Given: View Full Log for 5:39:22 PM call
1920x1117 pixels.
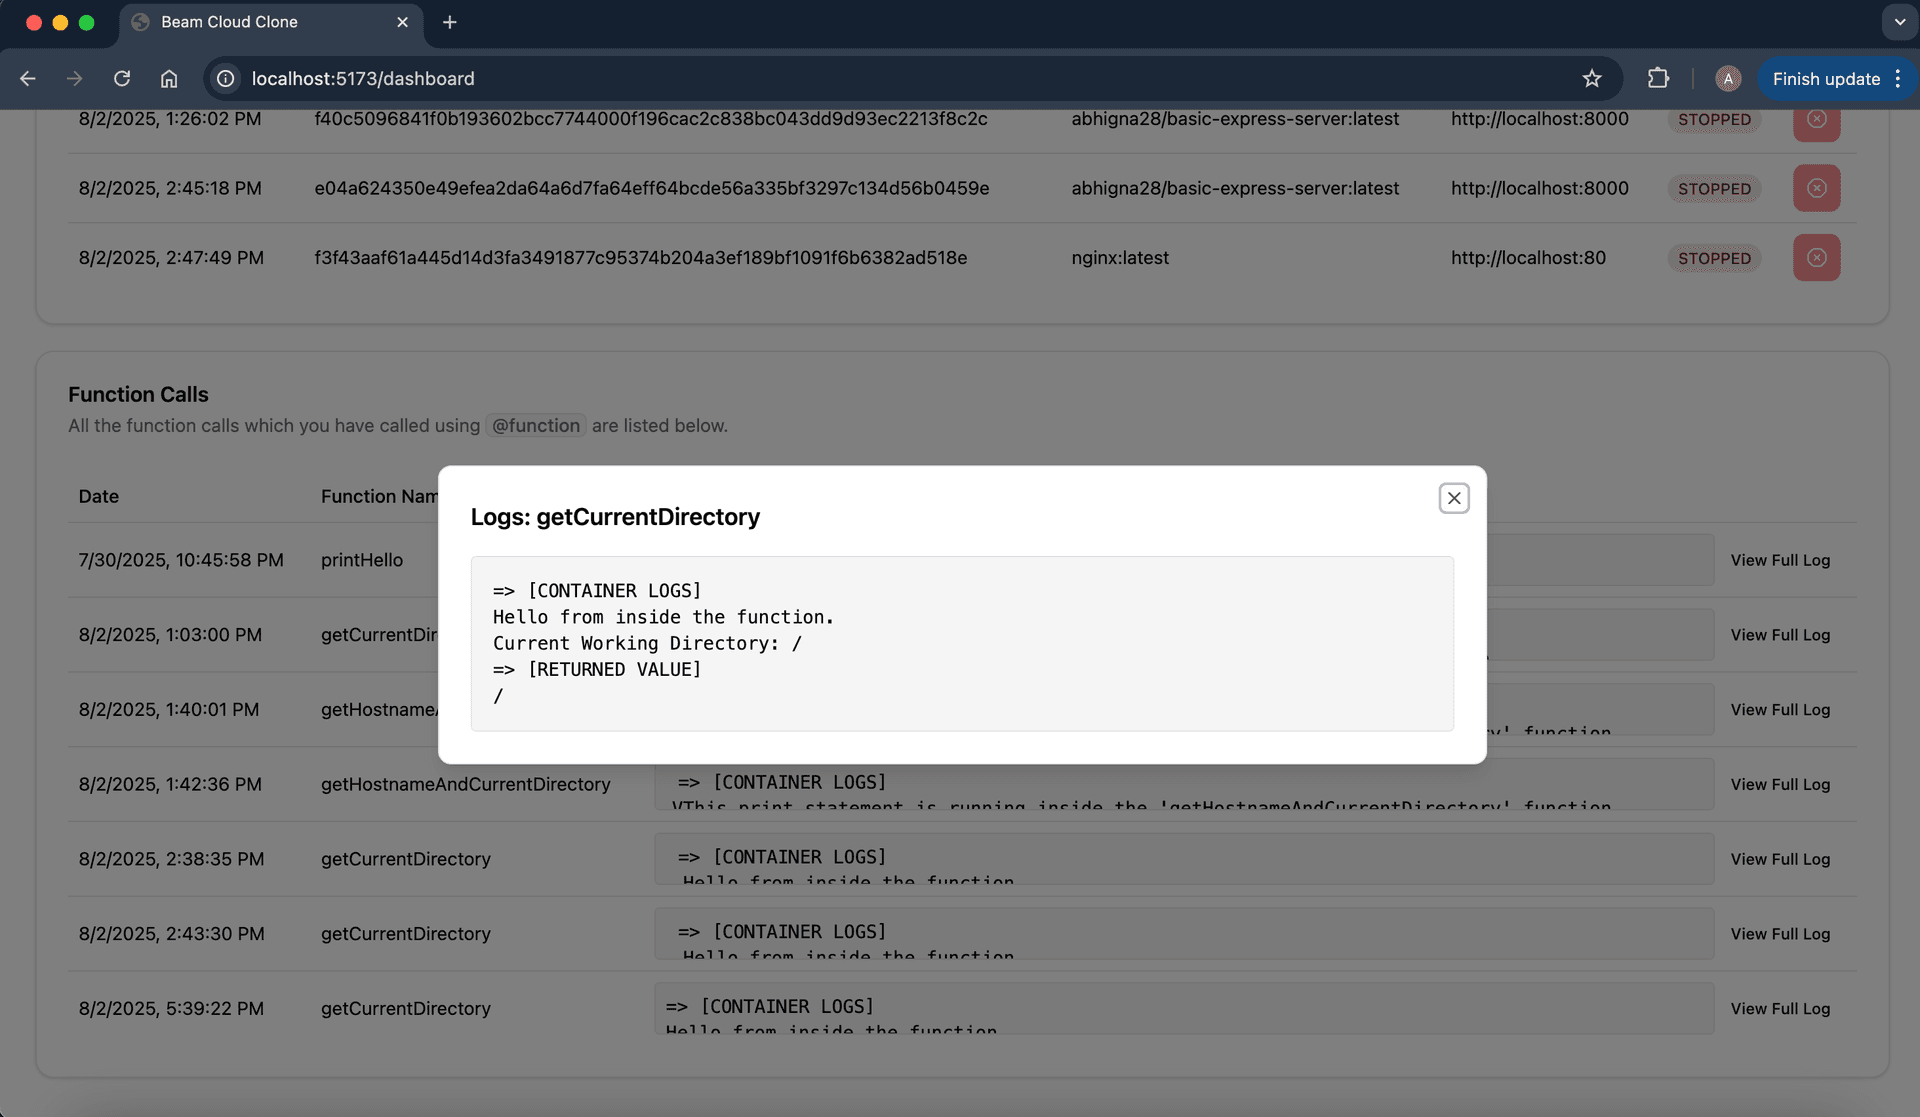Looking at the screenshot, I should 1780,1008.
